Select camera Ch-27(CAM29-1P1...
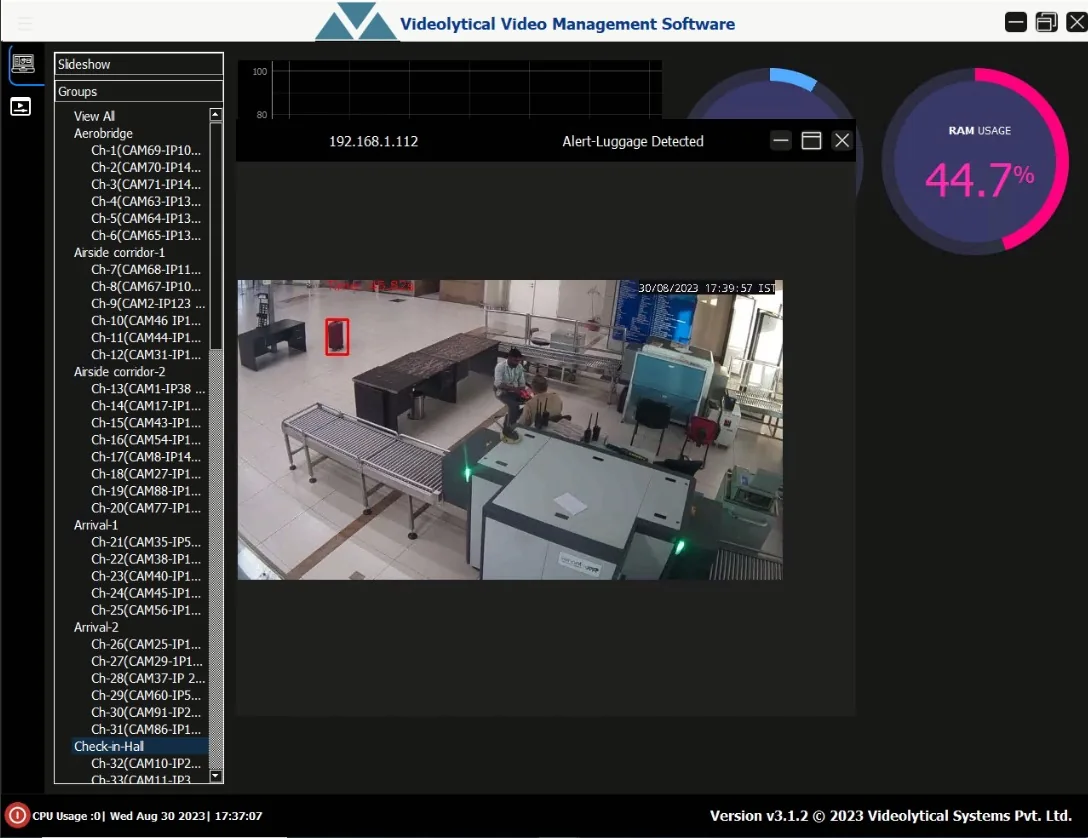The height and width of the screenshot is (838, 1088). pyautogui.click(x=146, y=661)
